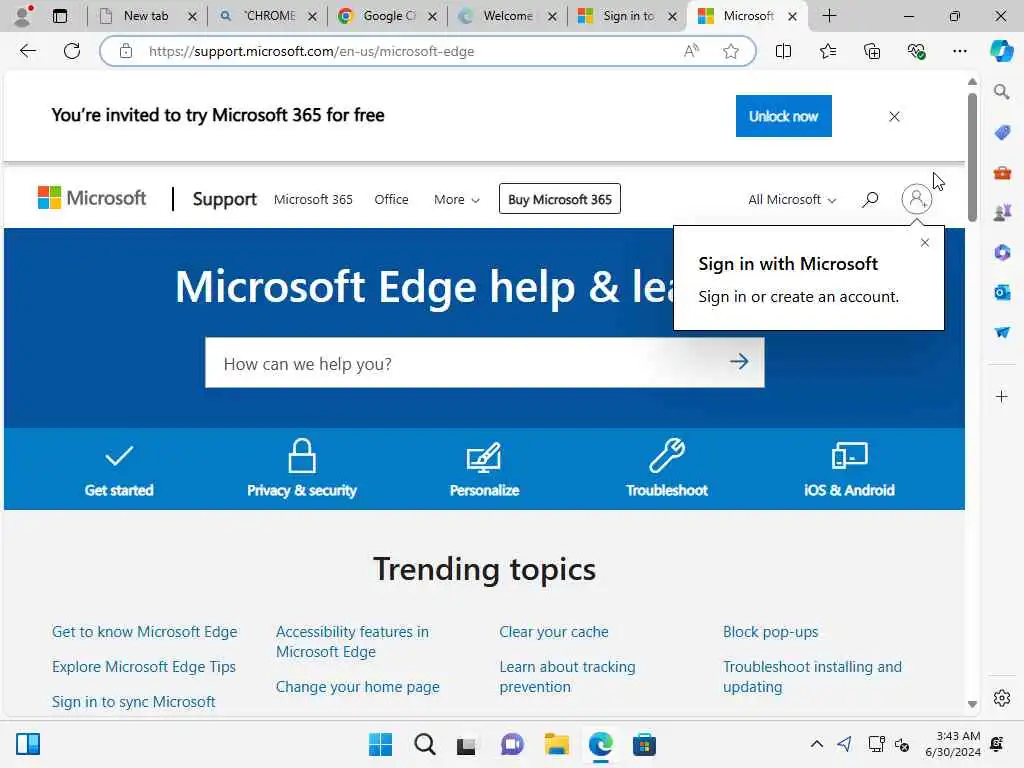Launch Copilot from the toolbar
1024x768 pixels.
point(1002,51)
